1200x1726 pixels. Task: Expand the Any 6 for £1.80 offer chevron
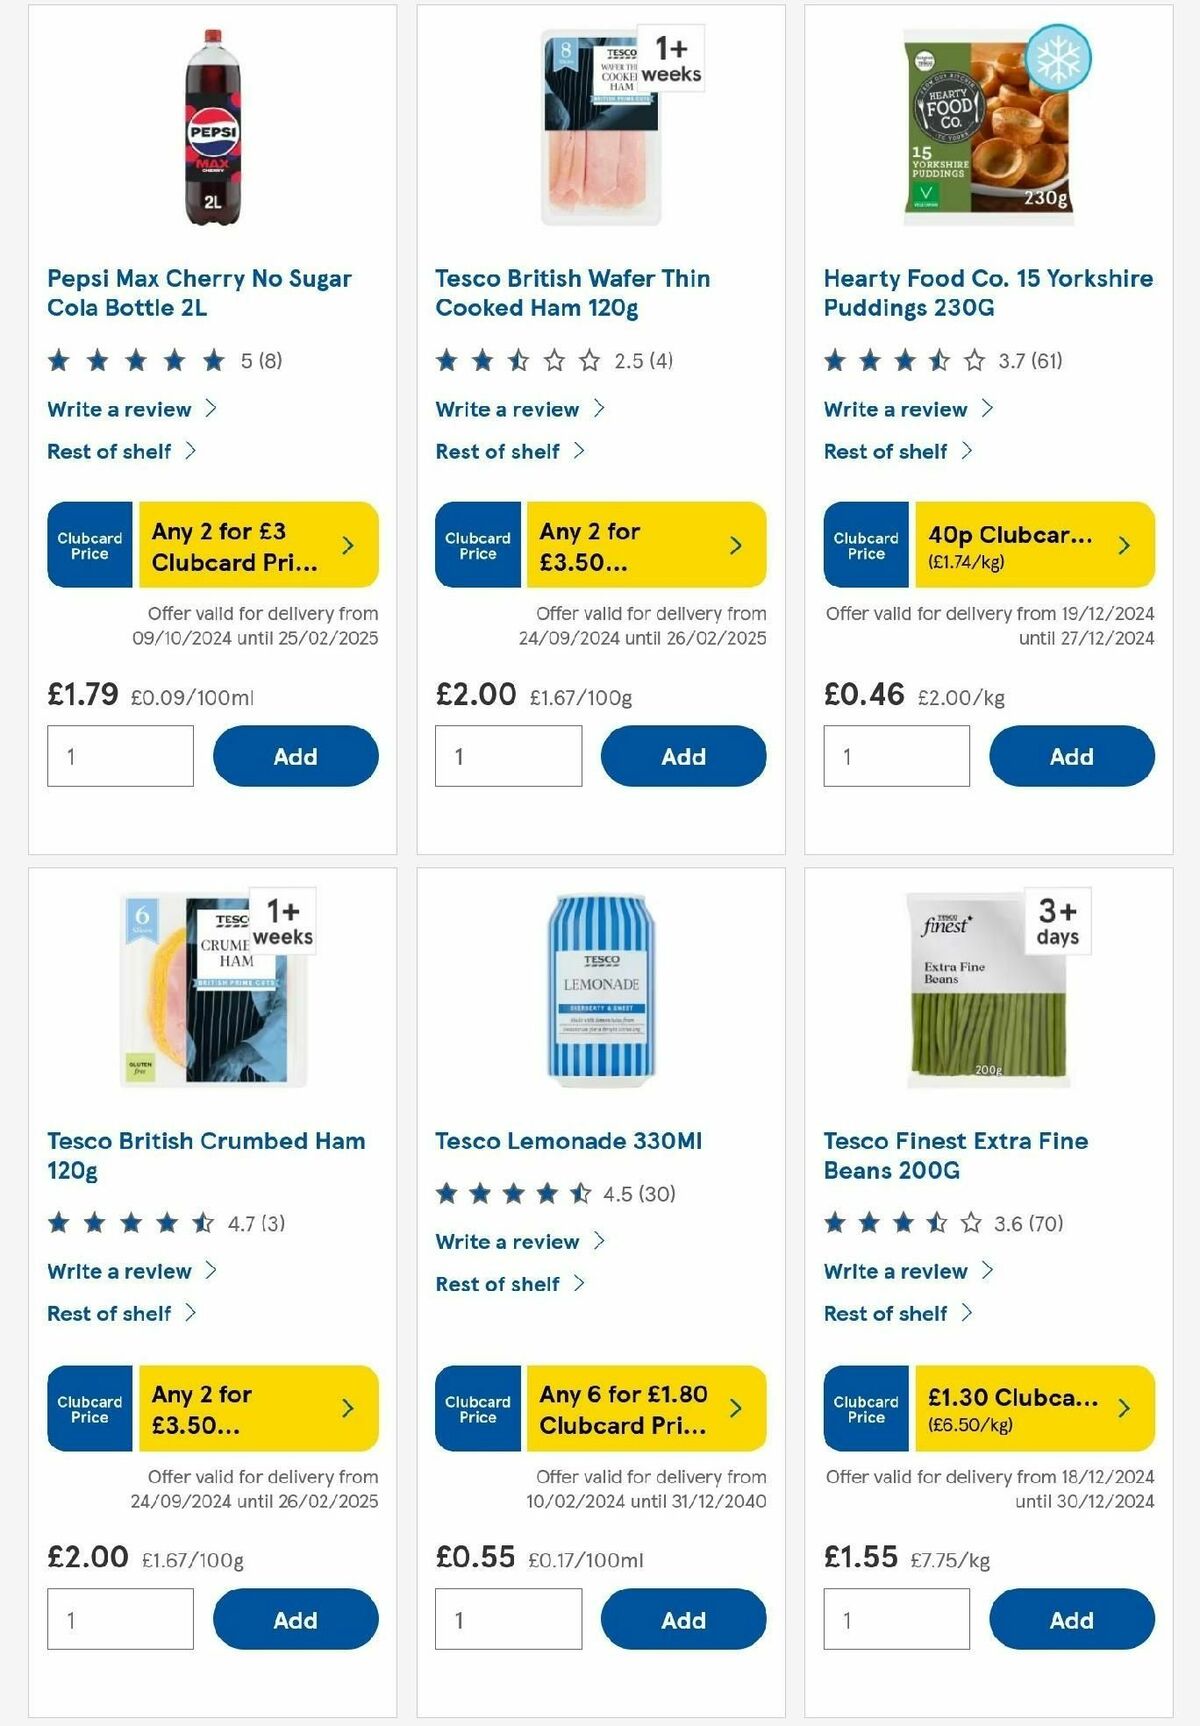(735, 1408)
